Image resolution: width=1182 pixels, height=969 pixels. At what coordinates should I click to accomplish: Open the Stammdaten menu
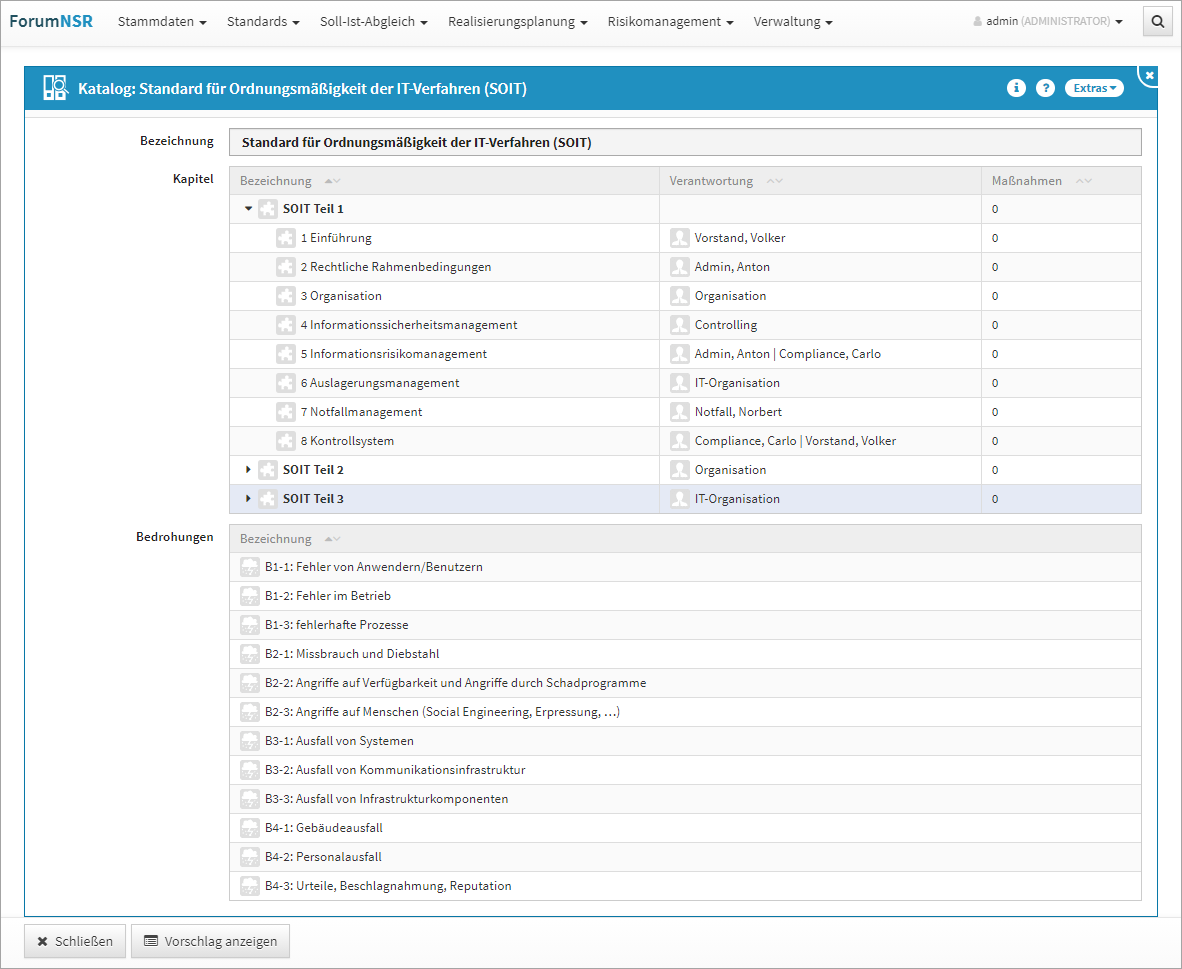162,21
